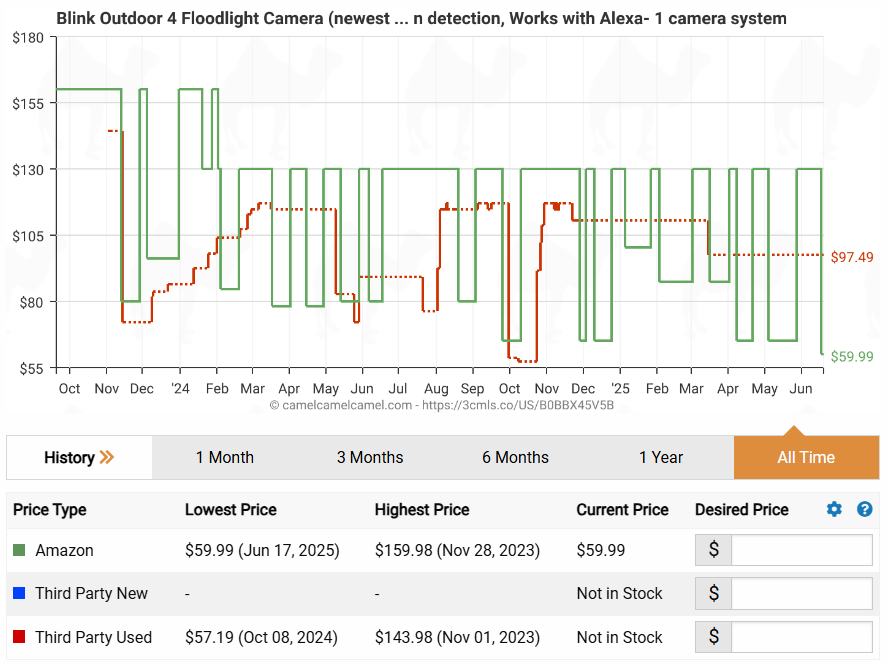Click the History double-chevron arrows icon
887x665 pixels.
tap(106, 458)
